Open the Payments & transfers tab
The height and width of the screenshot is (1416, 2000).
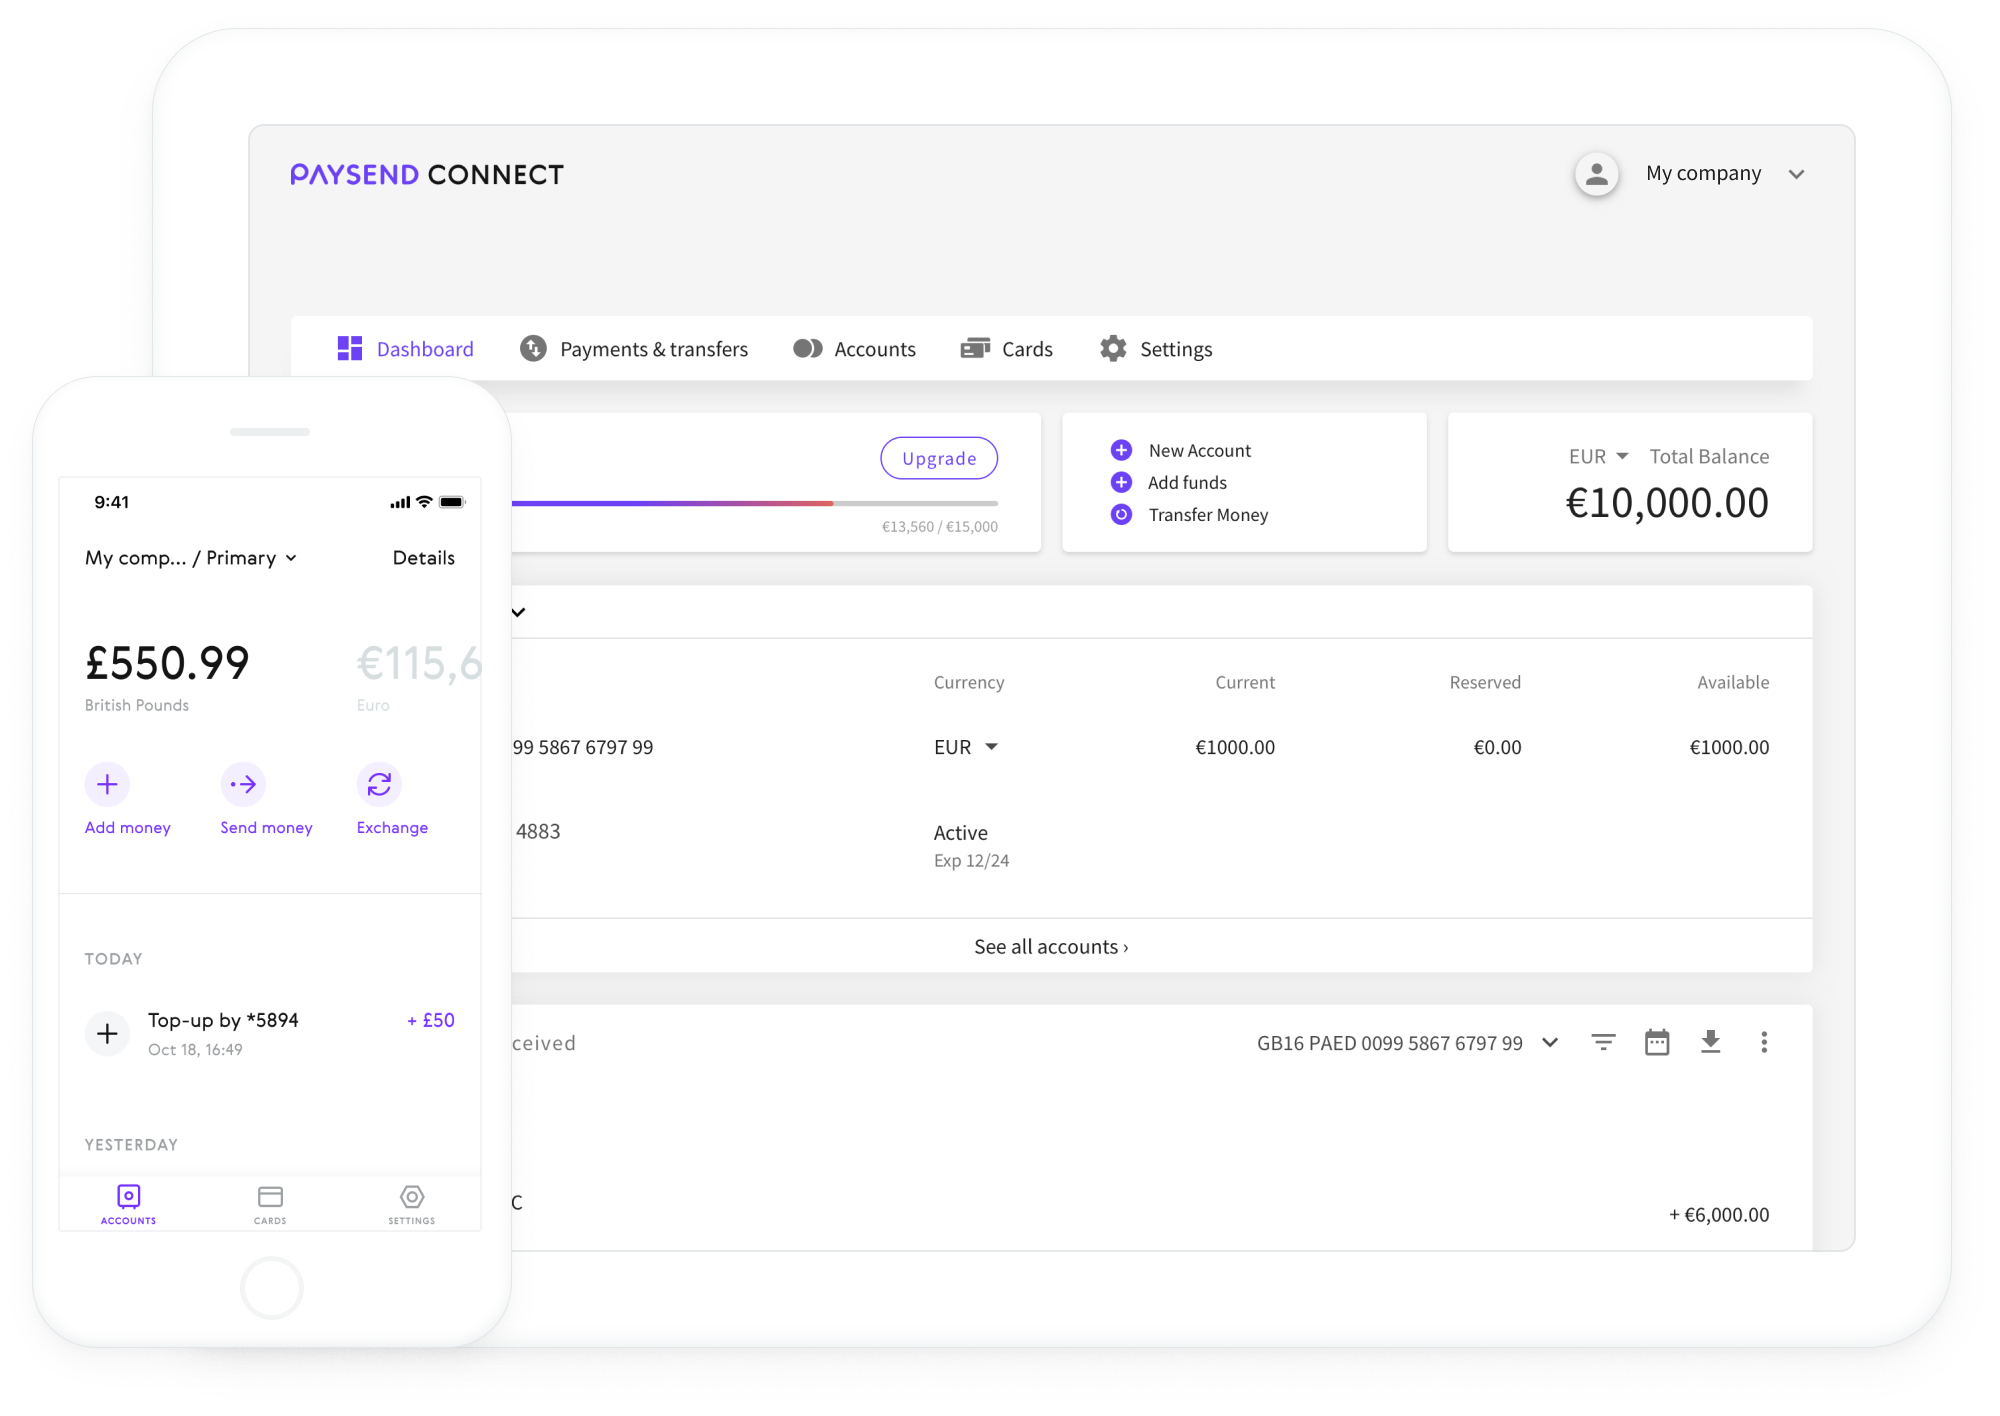click(x=633, y=349)
